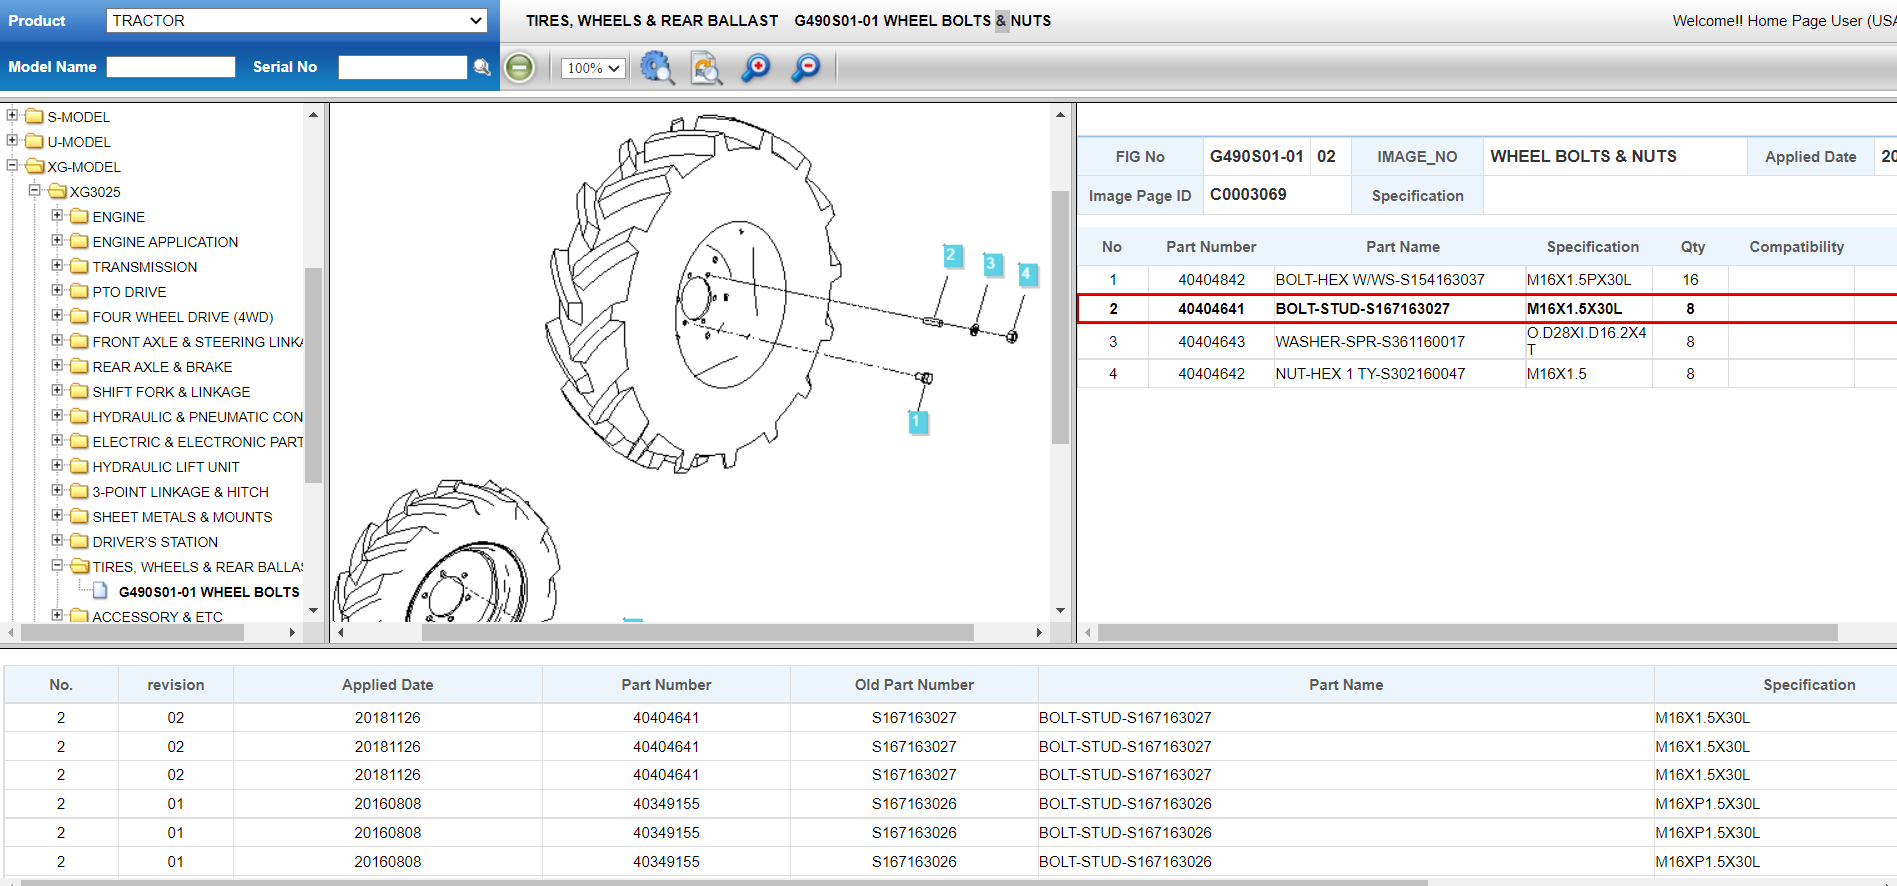The width and height of the screenshot is (1897, 886).
Task: Click the Model Name input field
Action: (x=171, y=67)
